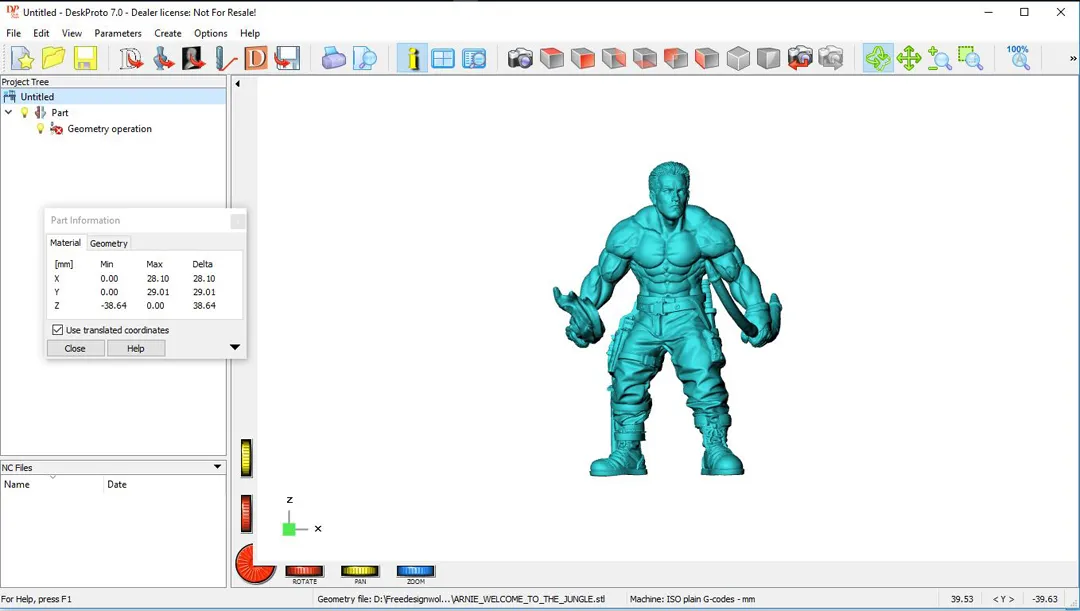Screen dimensions: 1080x611
Task: Click the Help button in Part Information
Action: (136, 349)
